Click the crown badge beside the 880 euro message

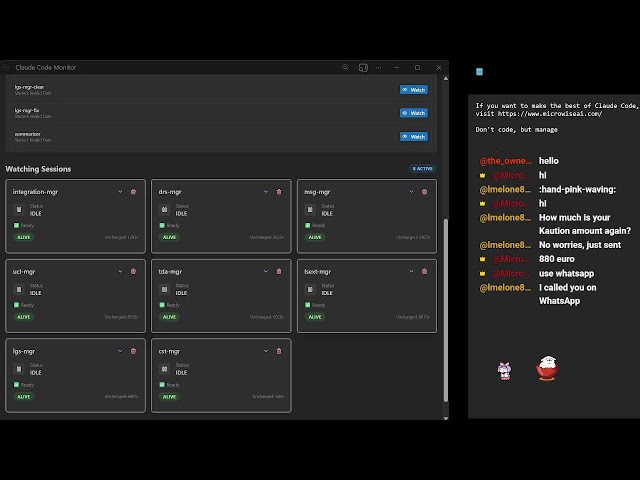pyautogui.click(x=482, y=259)
